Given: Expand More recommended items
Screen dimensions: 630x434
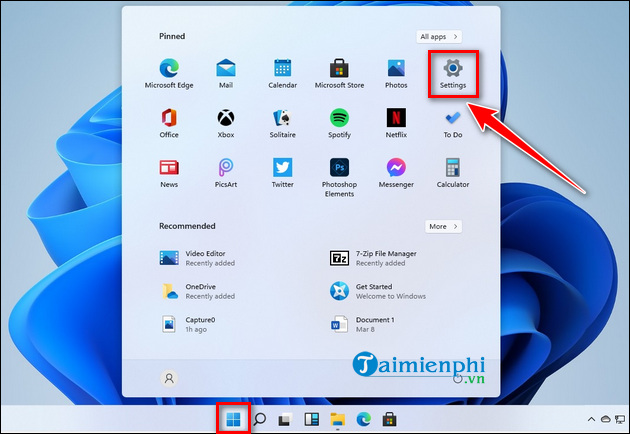Looking at the screenshot, I should (444, 226).
